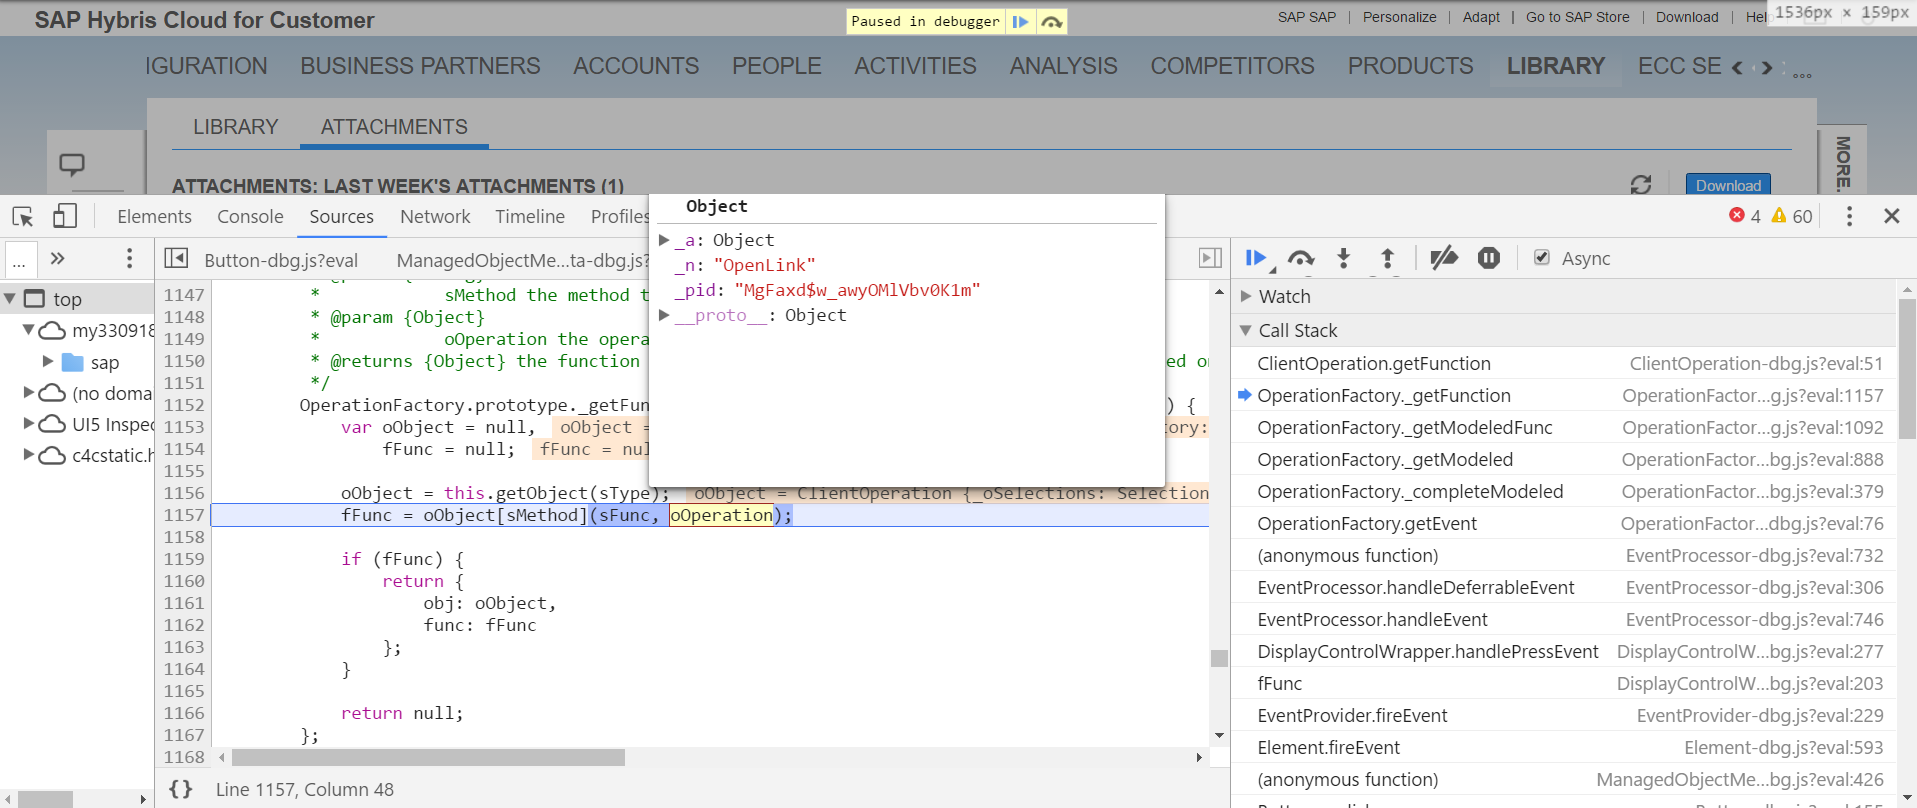Collapse the top frame tree node
1917x808 pixels.
point(10,298)
